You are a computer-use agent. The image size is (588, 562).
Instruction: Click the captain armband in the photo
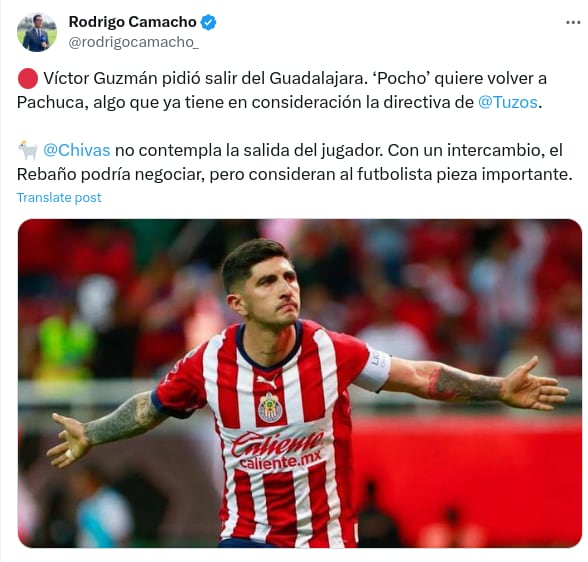click(374, 369)
